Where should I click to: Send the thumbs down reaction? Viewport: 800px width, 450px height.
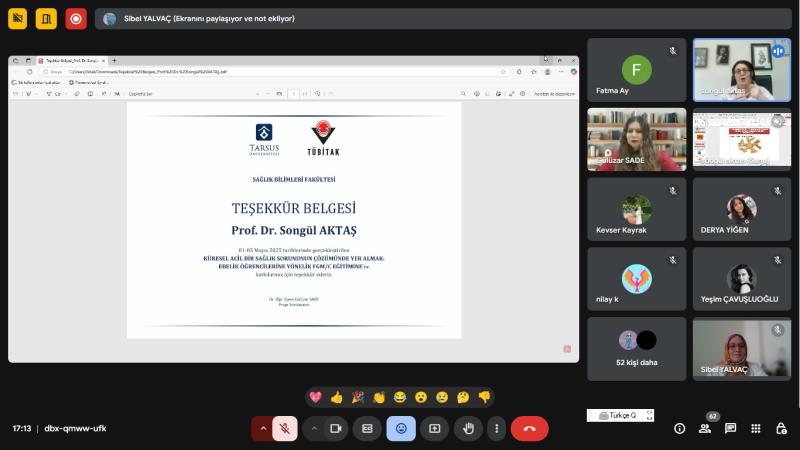point(484,397)
